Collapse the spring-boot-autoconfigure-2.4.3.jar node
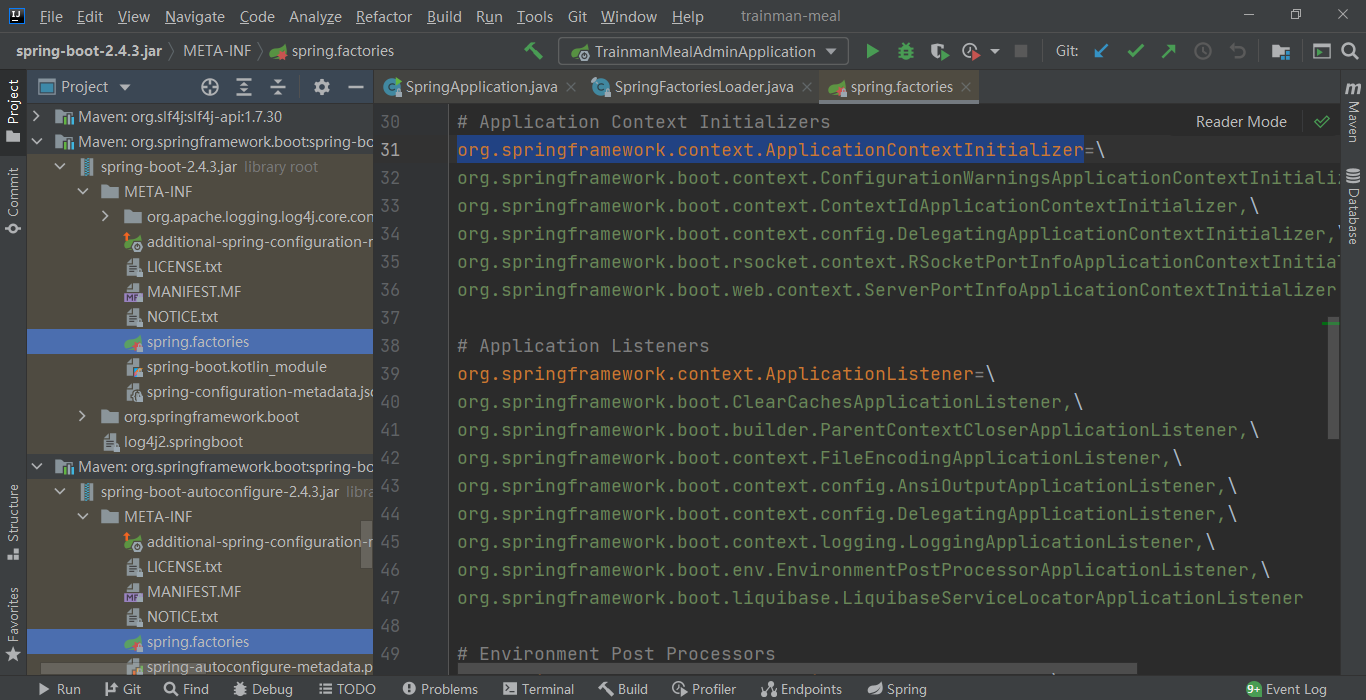This screenshot has width=1366, height=700. point(59,492)
